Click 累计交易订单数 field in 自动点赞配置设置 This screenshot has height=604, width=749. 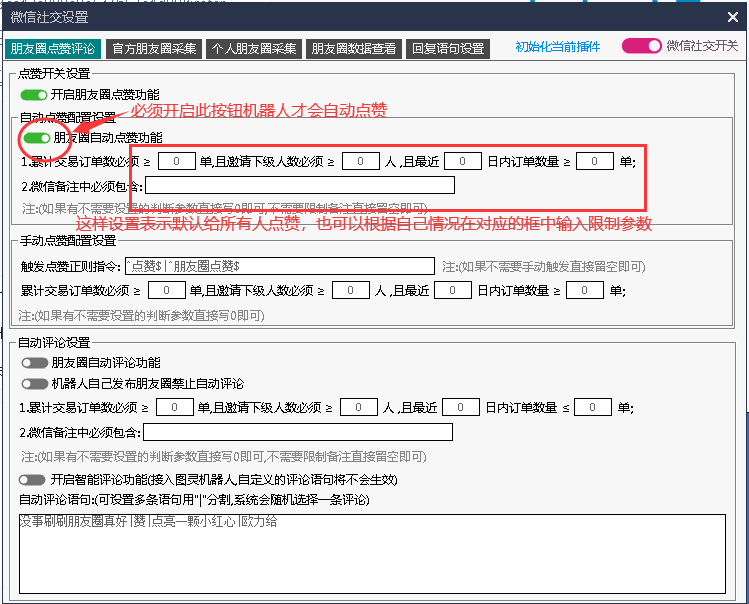coord(176,161)
